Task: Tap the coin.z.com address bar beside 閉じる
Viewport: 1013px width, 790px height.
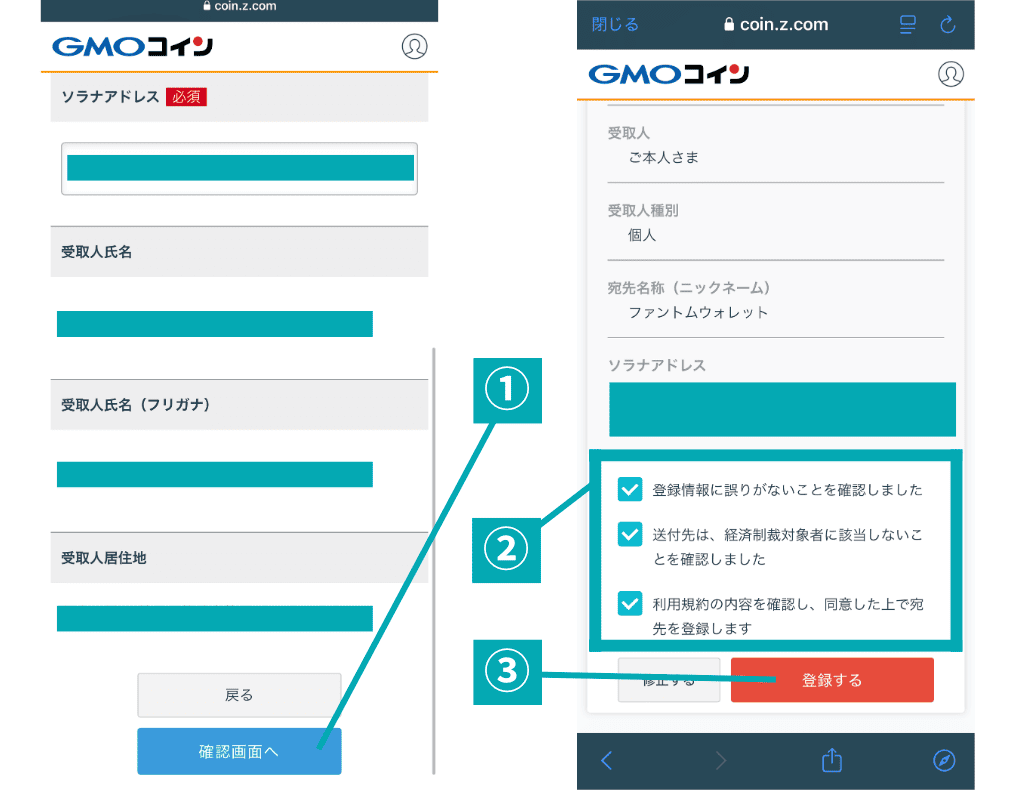Action: pyautogui.click(x=775, y=25)
